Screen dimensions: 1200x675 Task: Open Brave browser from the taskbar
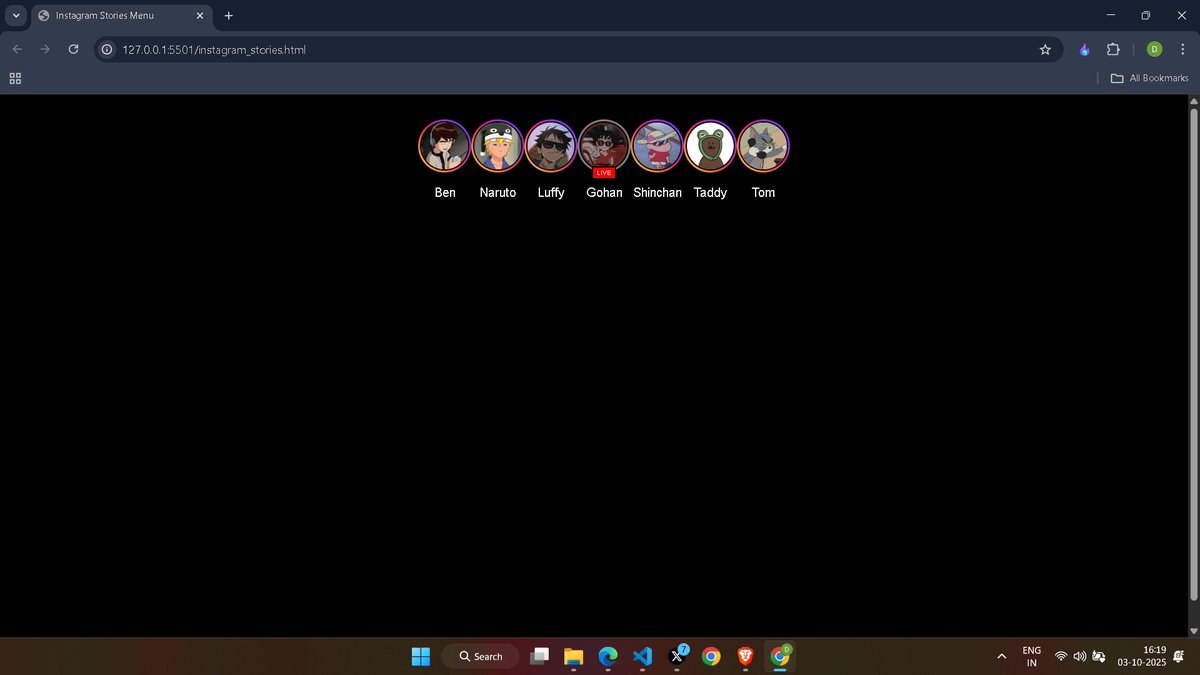click(x=745, y=656)
